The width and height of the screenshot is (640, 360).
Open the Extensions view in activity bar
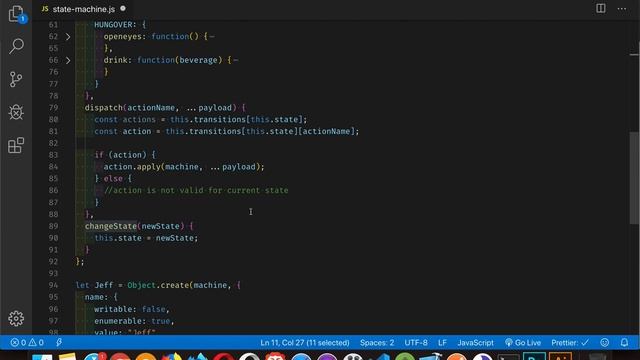pyautogui.click(x=16, y=145)
